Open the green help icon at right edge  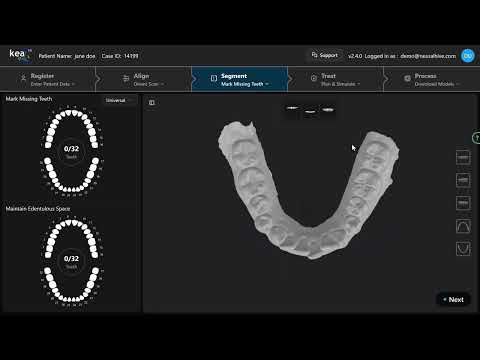coord(476,138)
